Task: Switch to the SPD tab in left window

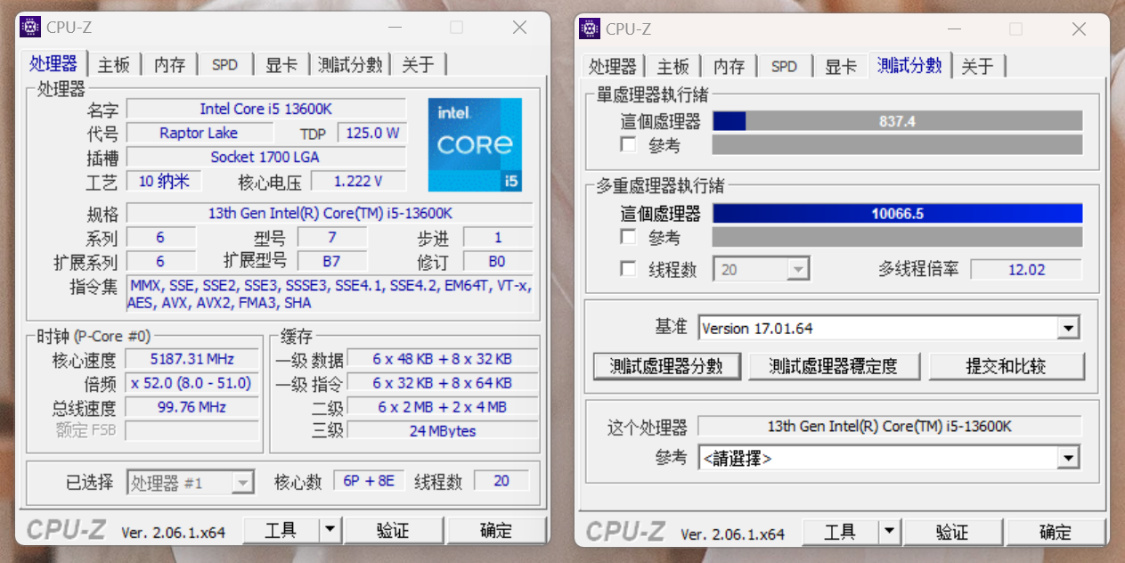Action: coord(225,65)
